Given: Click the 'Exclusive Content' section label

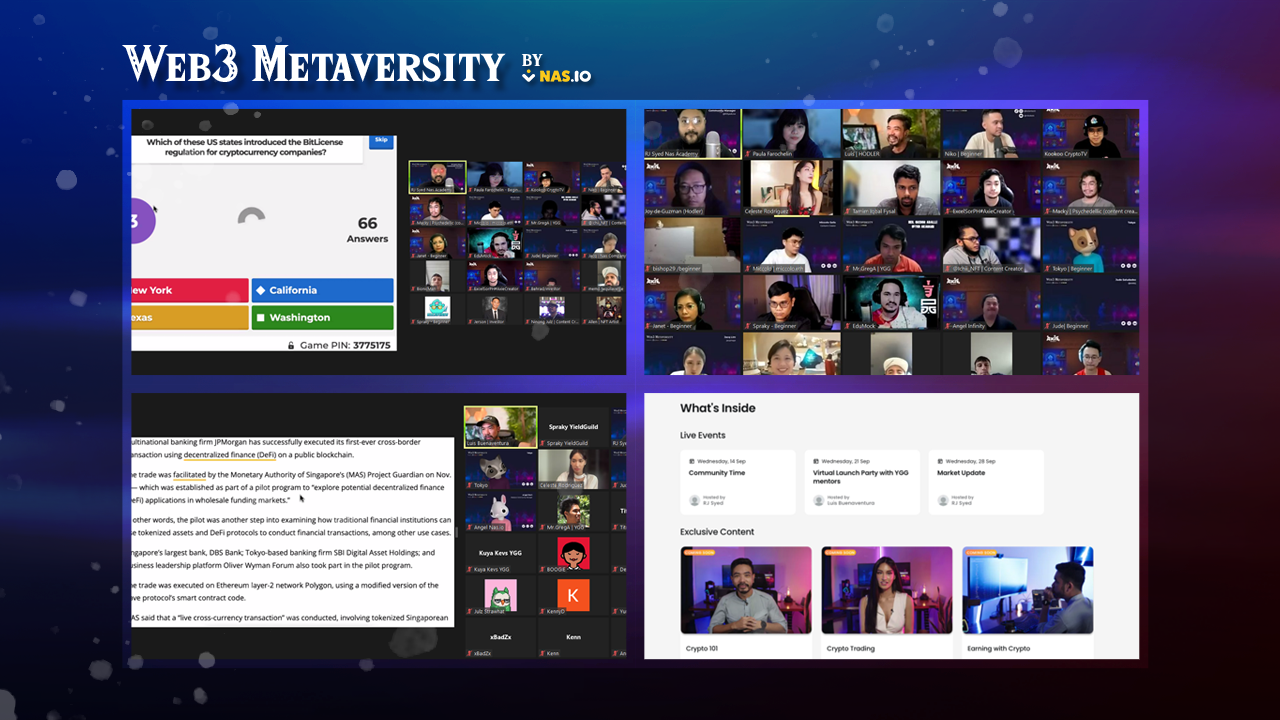Looking at the screenshot, I should point(717,532).
